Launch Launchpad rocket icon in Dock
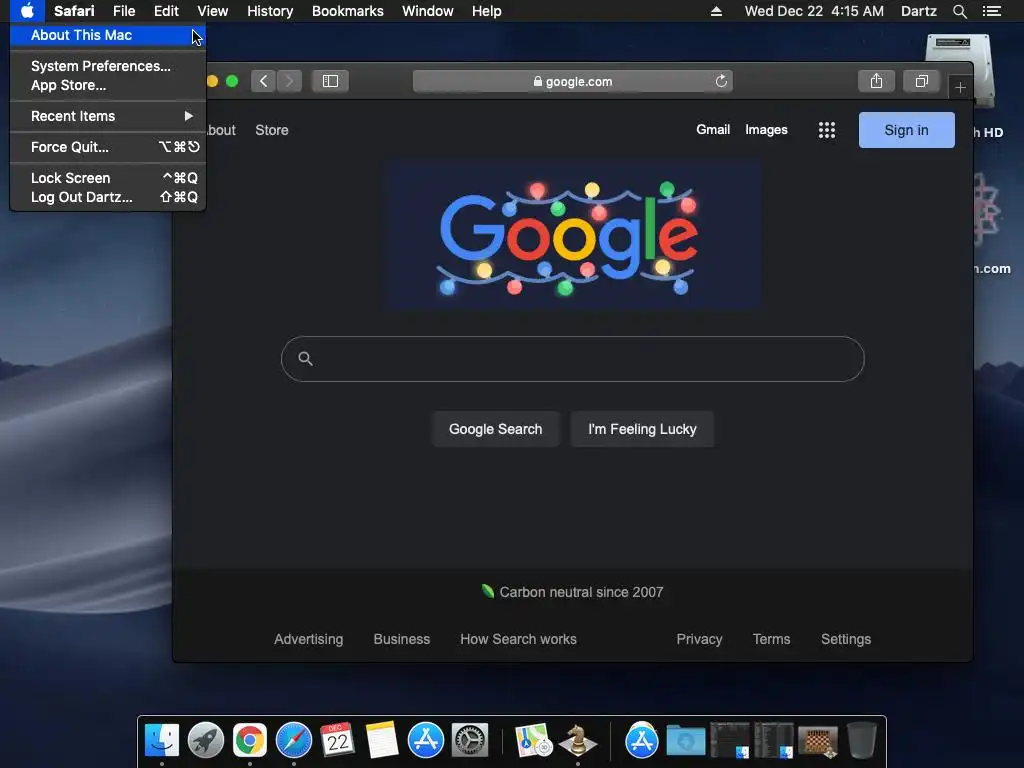Image resolution: width=1024 pixels, height=768 pixels. [x=206, y=741]
